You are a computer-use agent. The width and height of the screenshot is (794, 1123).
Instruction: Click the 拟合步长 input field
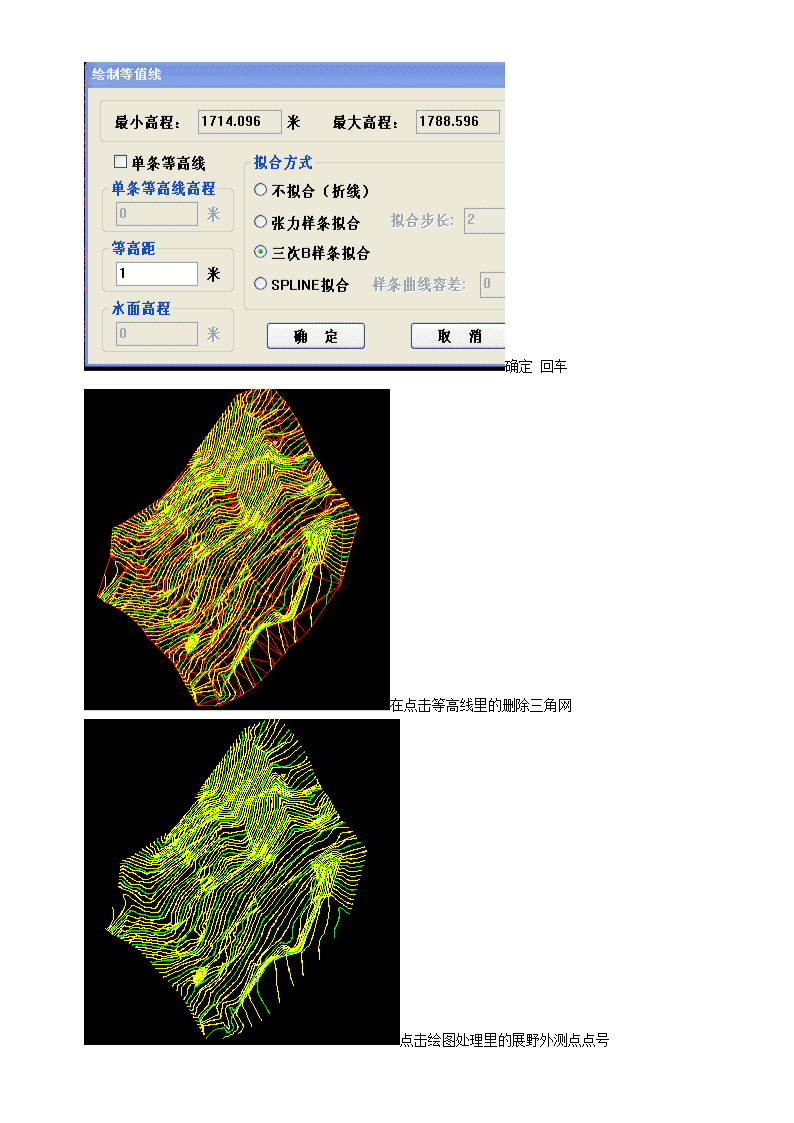(485, 220)
